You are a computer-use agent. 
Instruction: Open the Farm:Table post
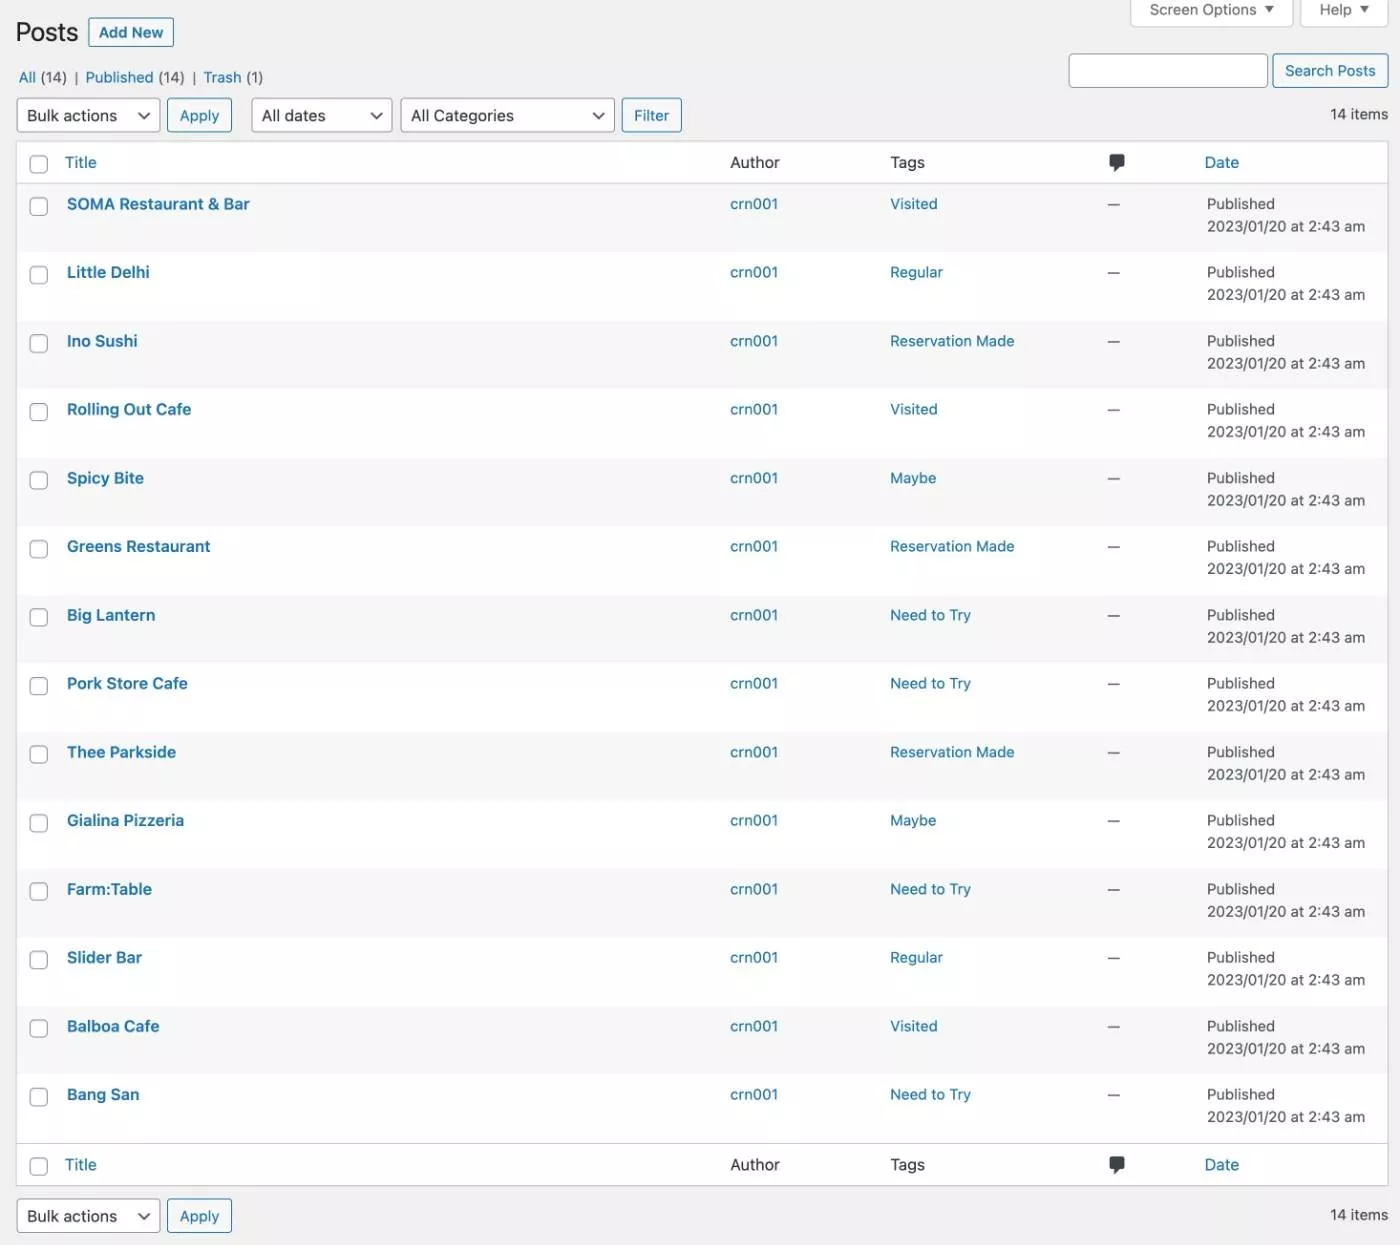tap(109, 890)
